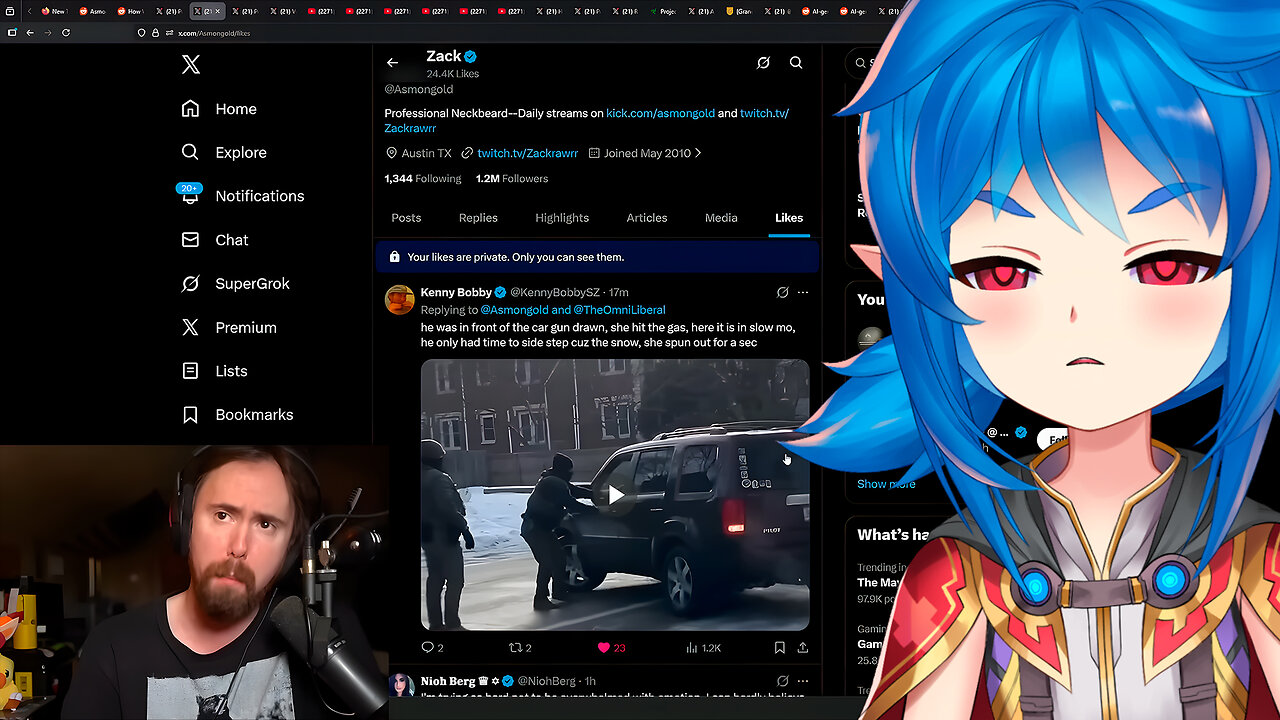The width and height of the screenshot is (1280, 720).
Task: Switch to the Posts tab
Action: [x=406, y=218]
